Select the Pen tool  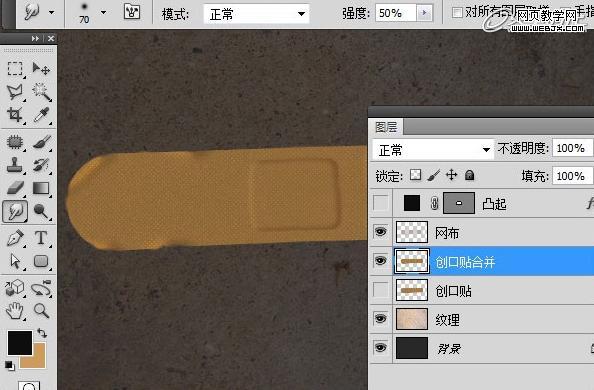15,238
